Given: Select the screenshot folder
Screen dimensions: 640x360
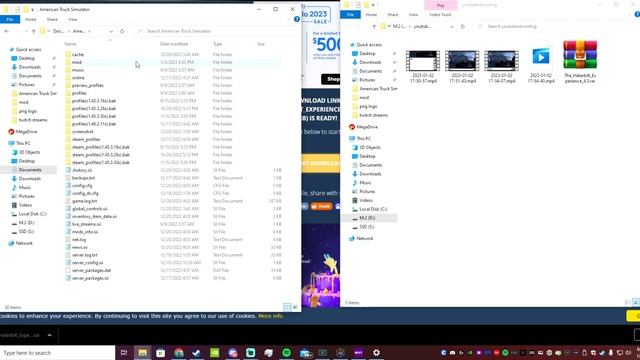Looking at the screenshot, I should coord(82,131).
